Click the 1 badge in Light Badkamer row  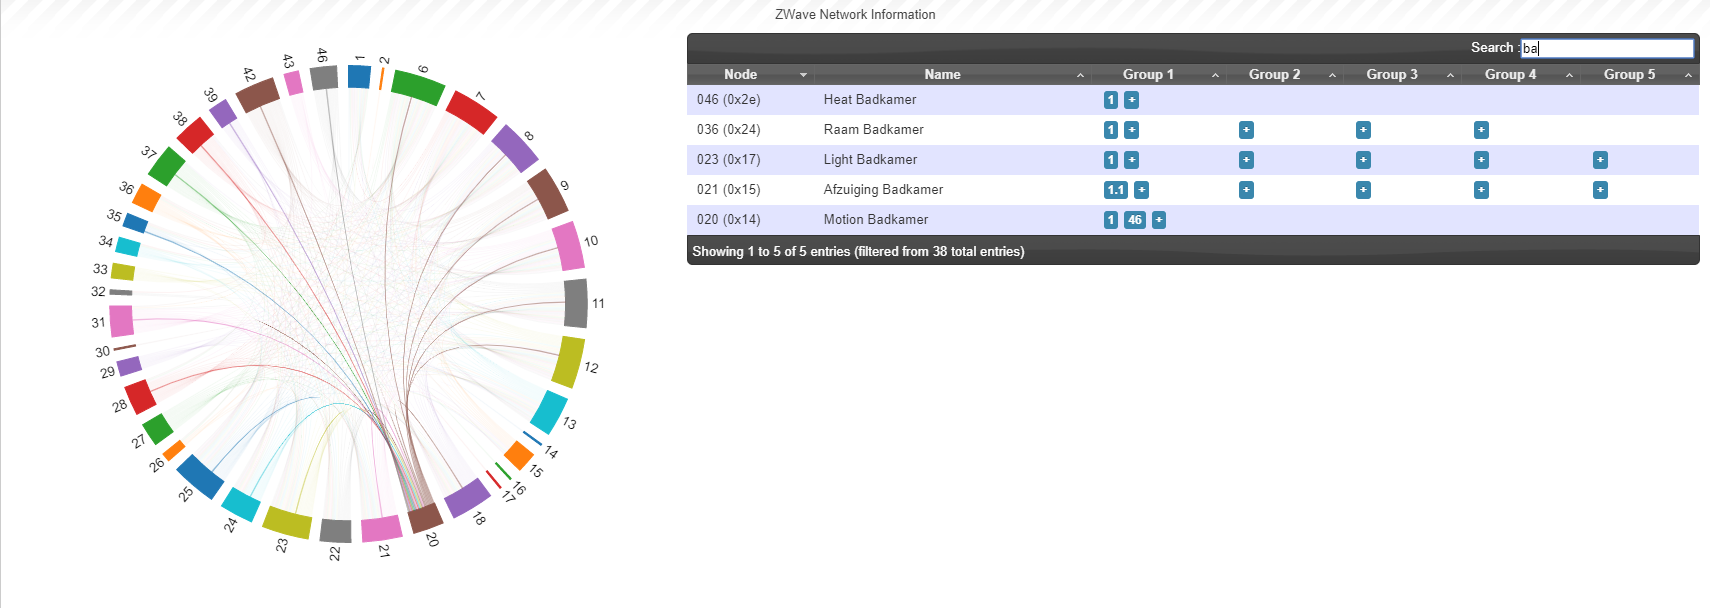pyautogui.click(x=1110, y=160)
